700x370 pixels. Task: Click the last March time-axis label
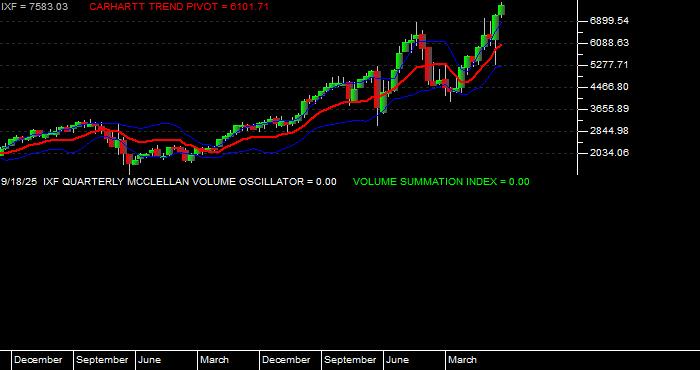point(462,360)
